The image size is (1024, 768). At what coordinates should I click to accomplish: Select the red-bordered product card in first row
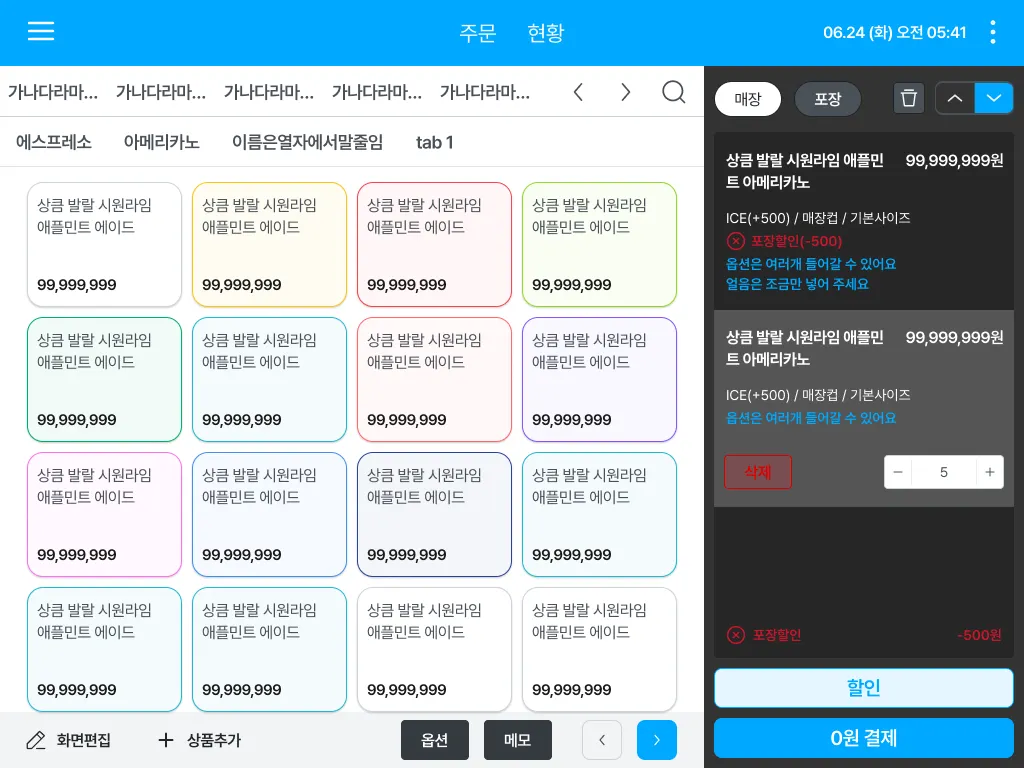pyautogui.click(x=434, y=244)
